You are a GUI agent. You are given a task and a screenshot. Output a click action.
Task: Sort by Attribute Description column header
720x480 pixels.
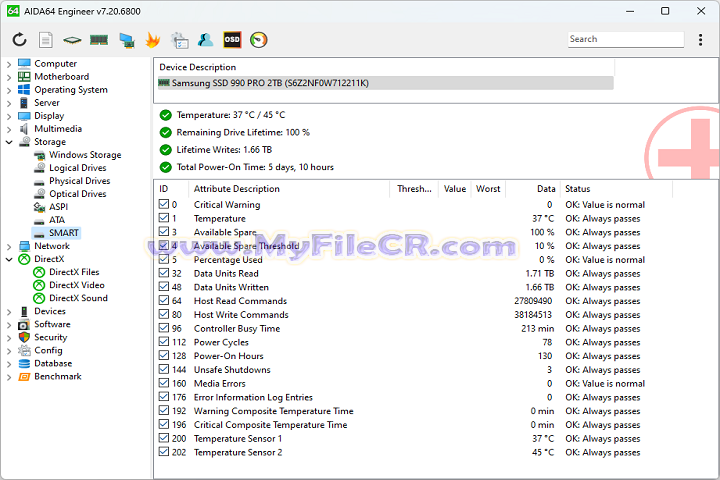tap(289, 189)
